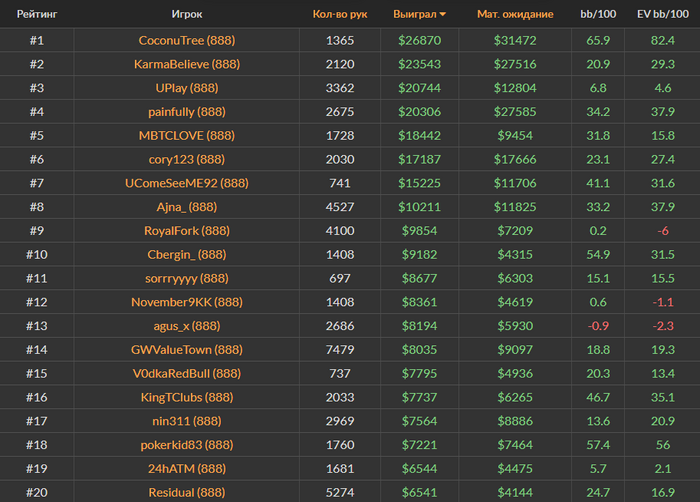
Task: Open November9KK (888) player profile
Action: pyautogui.click(x=187, y=301)
